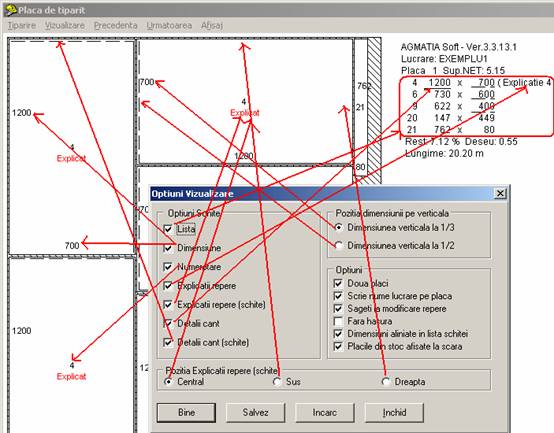The height and width of the screenshot is (433, 554).
Task: Disable Explicatii repere (schite) checkbox
Action: (x=168, y=304)
